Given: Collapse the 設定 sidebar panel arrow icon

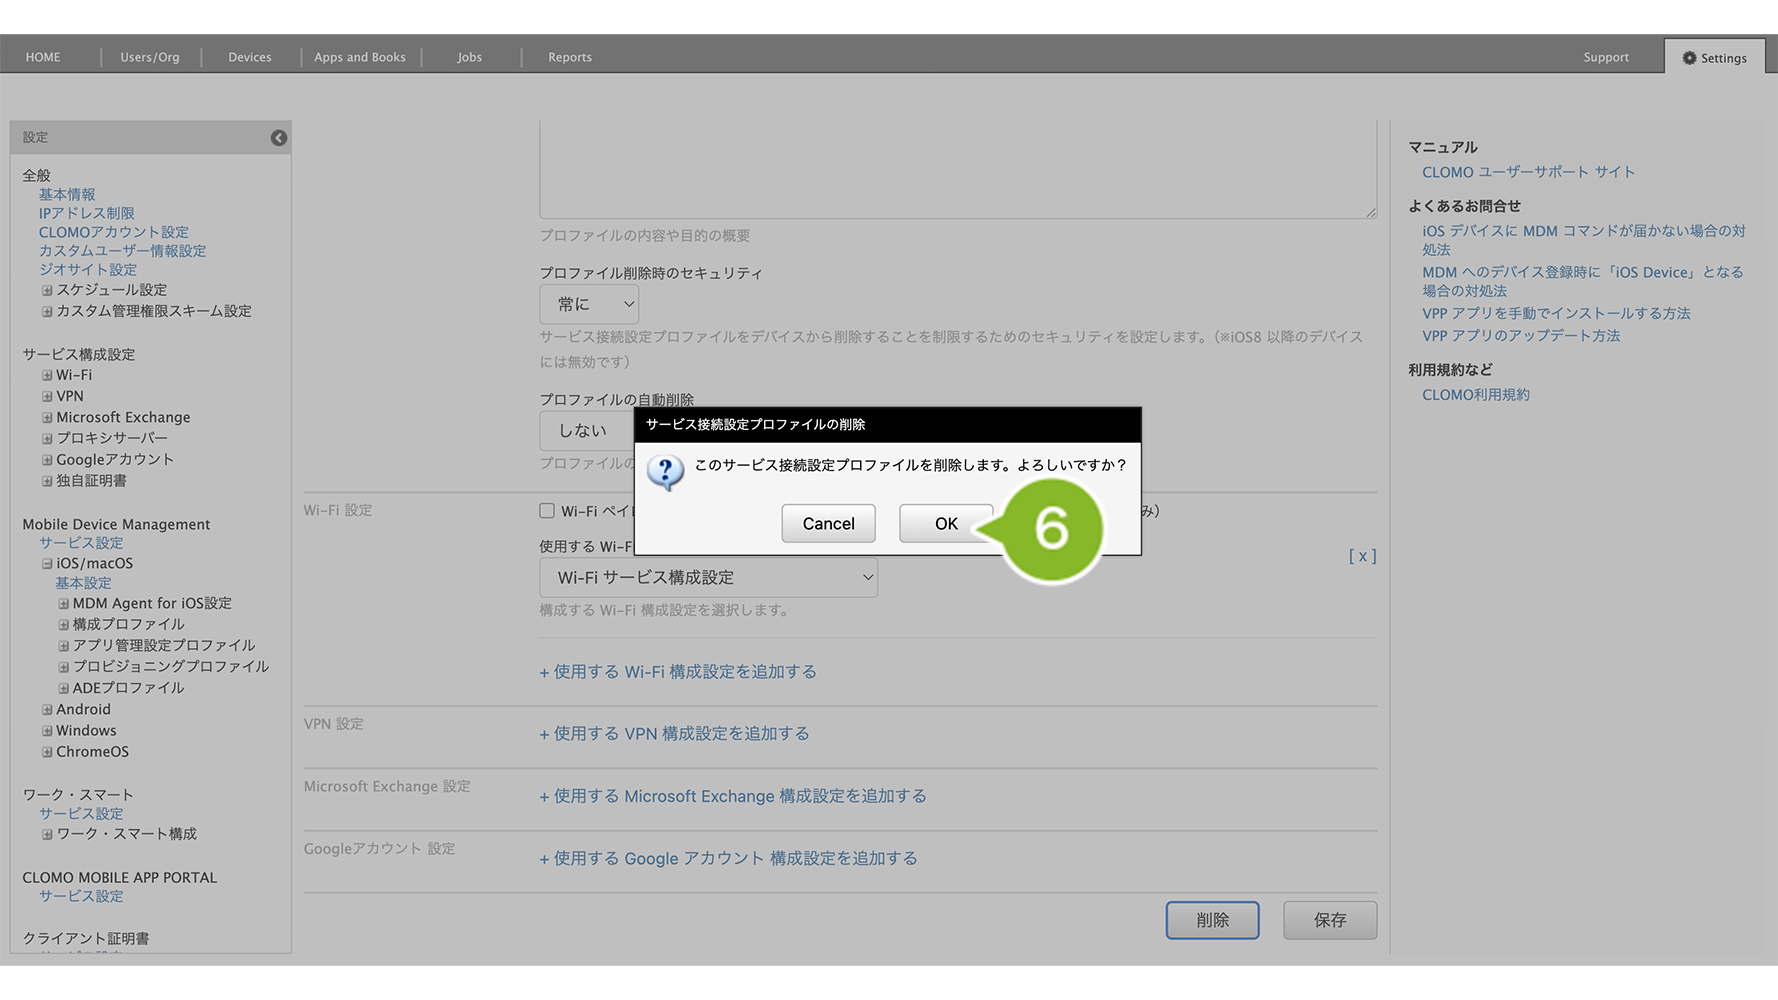Looking at the screenshot, I should (x=279, y=138).
